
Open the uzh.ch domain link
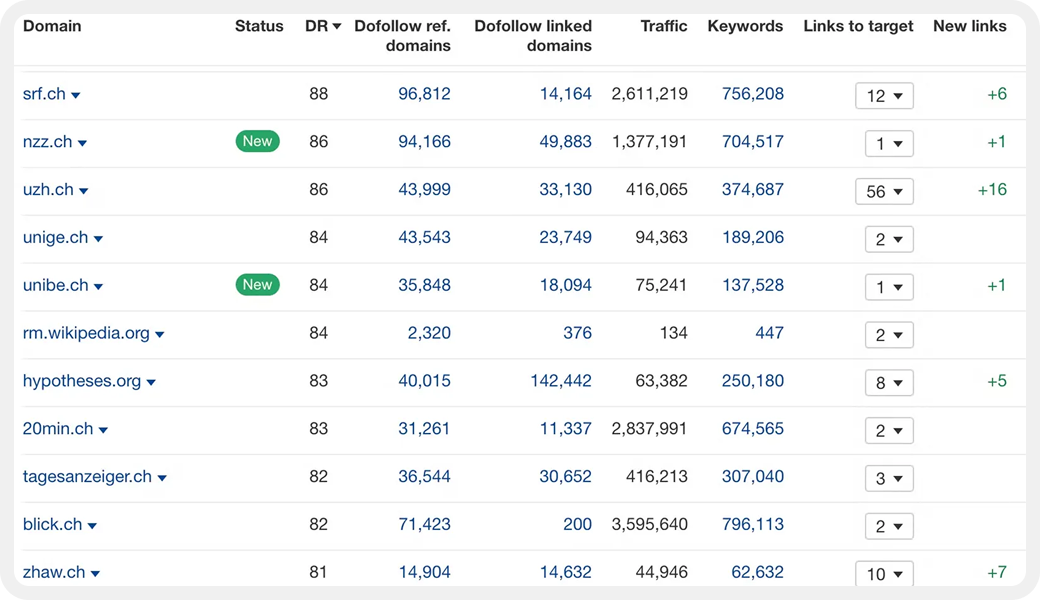tap(48, 190)
